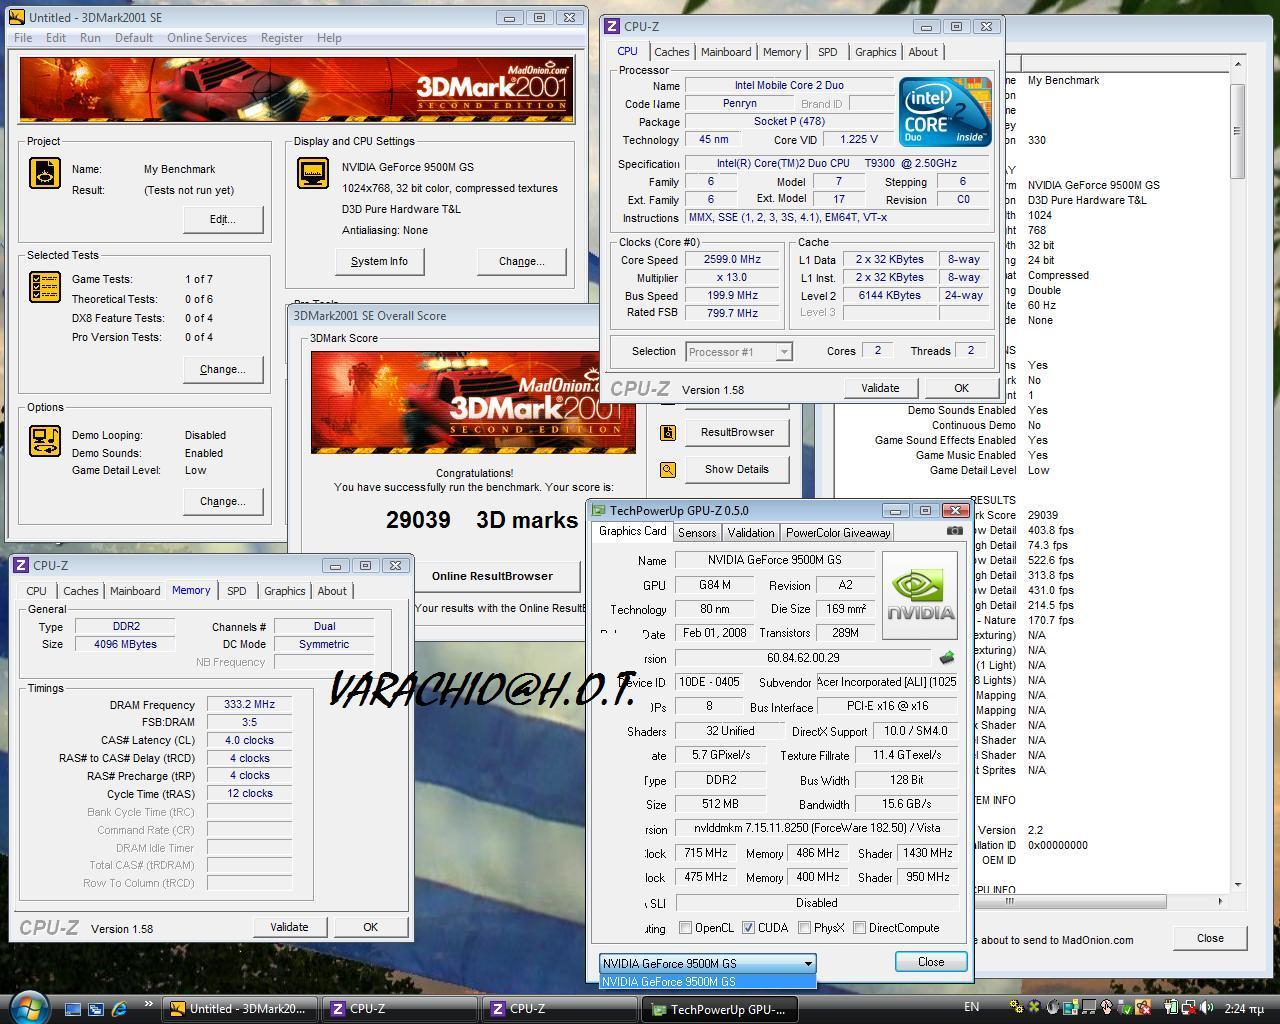Viewport: 1280px width, 1024px height.
Task: Click the scroll-down arrow in details window
Action: (x=1238, y=884)
